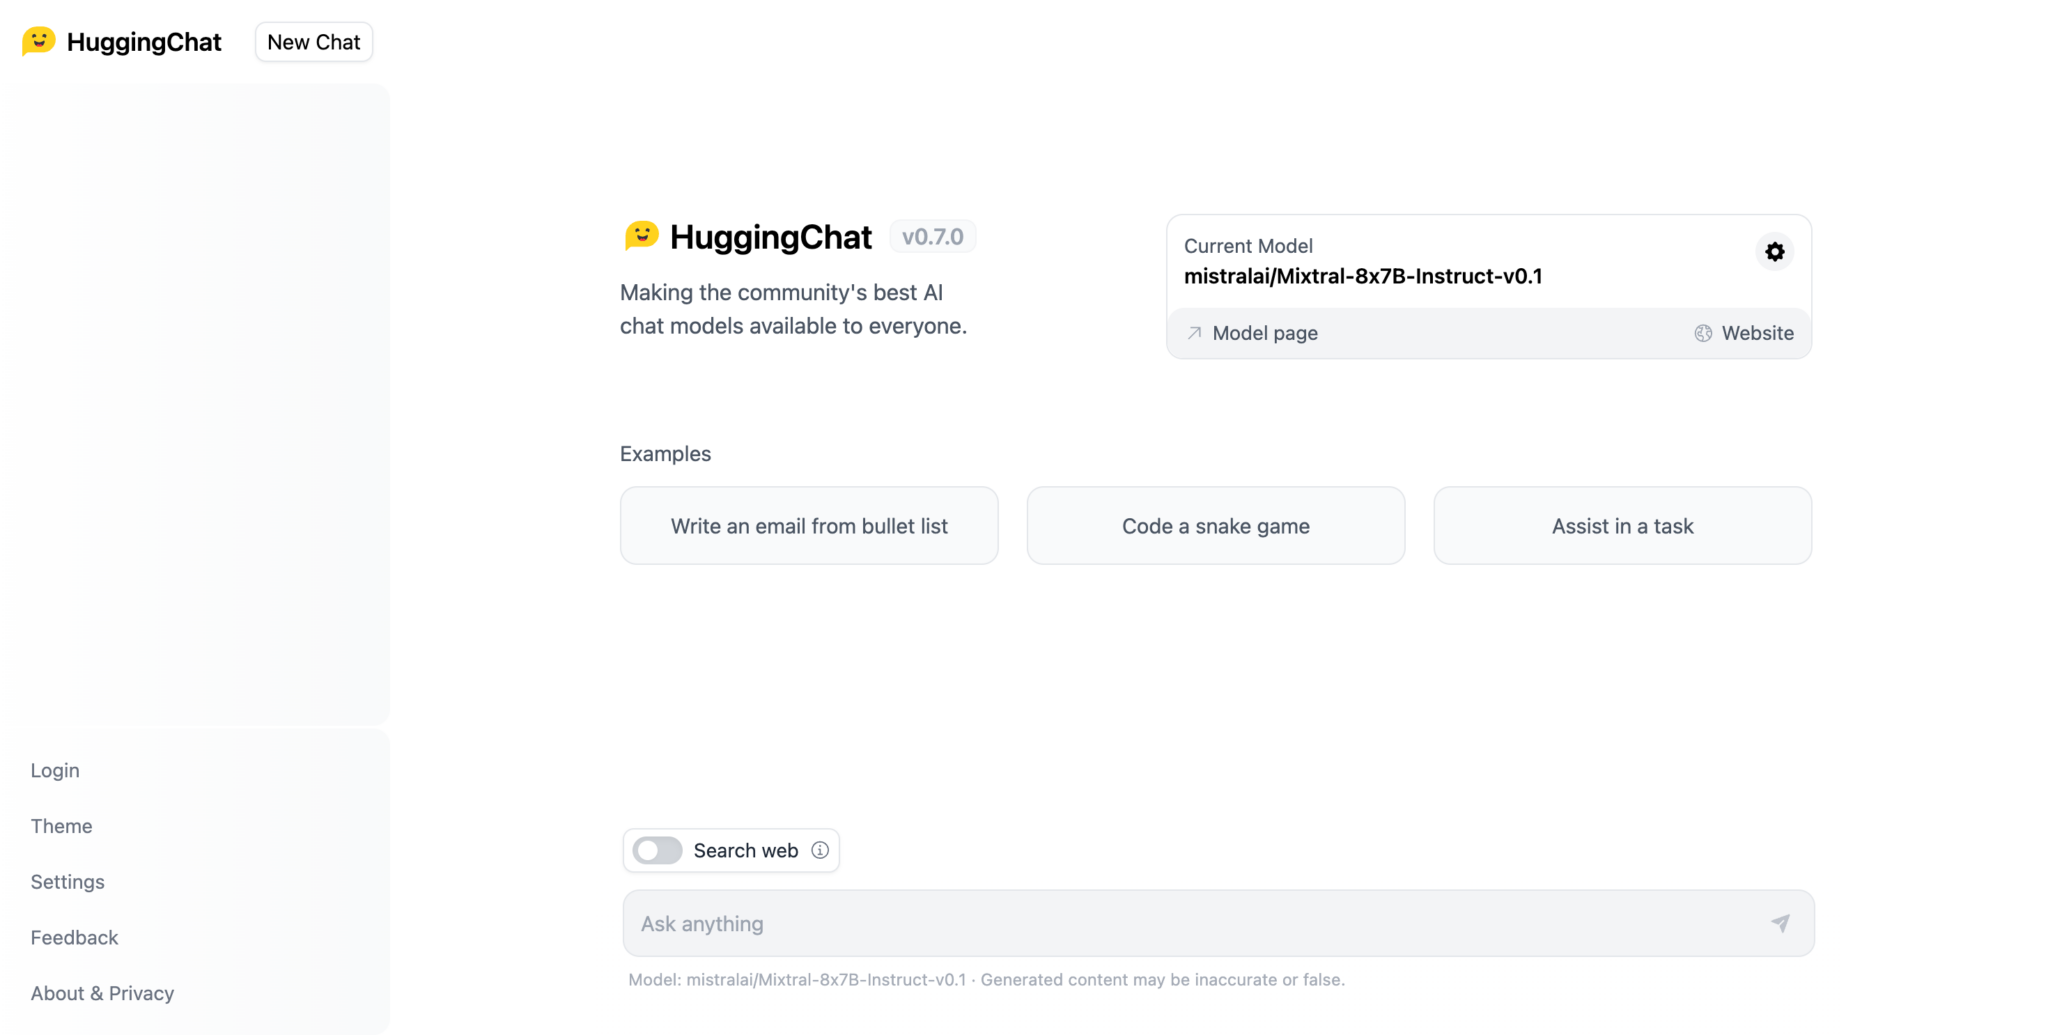Click the arrow icon beside Model page
The width and height of the screenshot is (2048, 1035).
(x=1193, y=333)
